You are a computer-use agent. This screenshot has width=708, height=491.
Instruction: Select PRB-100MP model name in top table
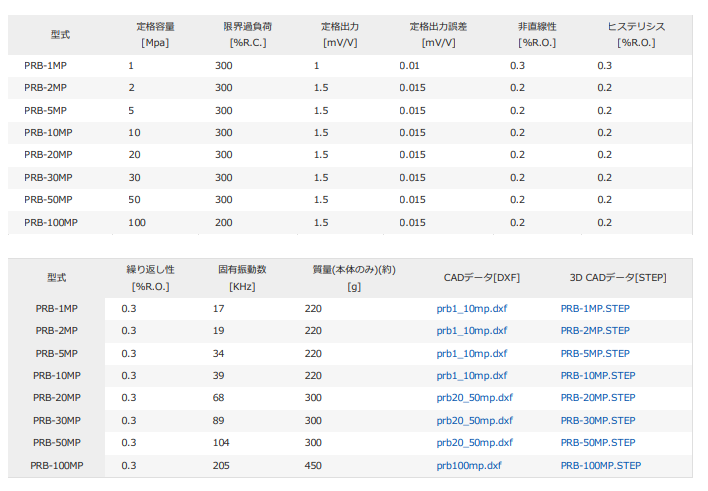(51, 223)
